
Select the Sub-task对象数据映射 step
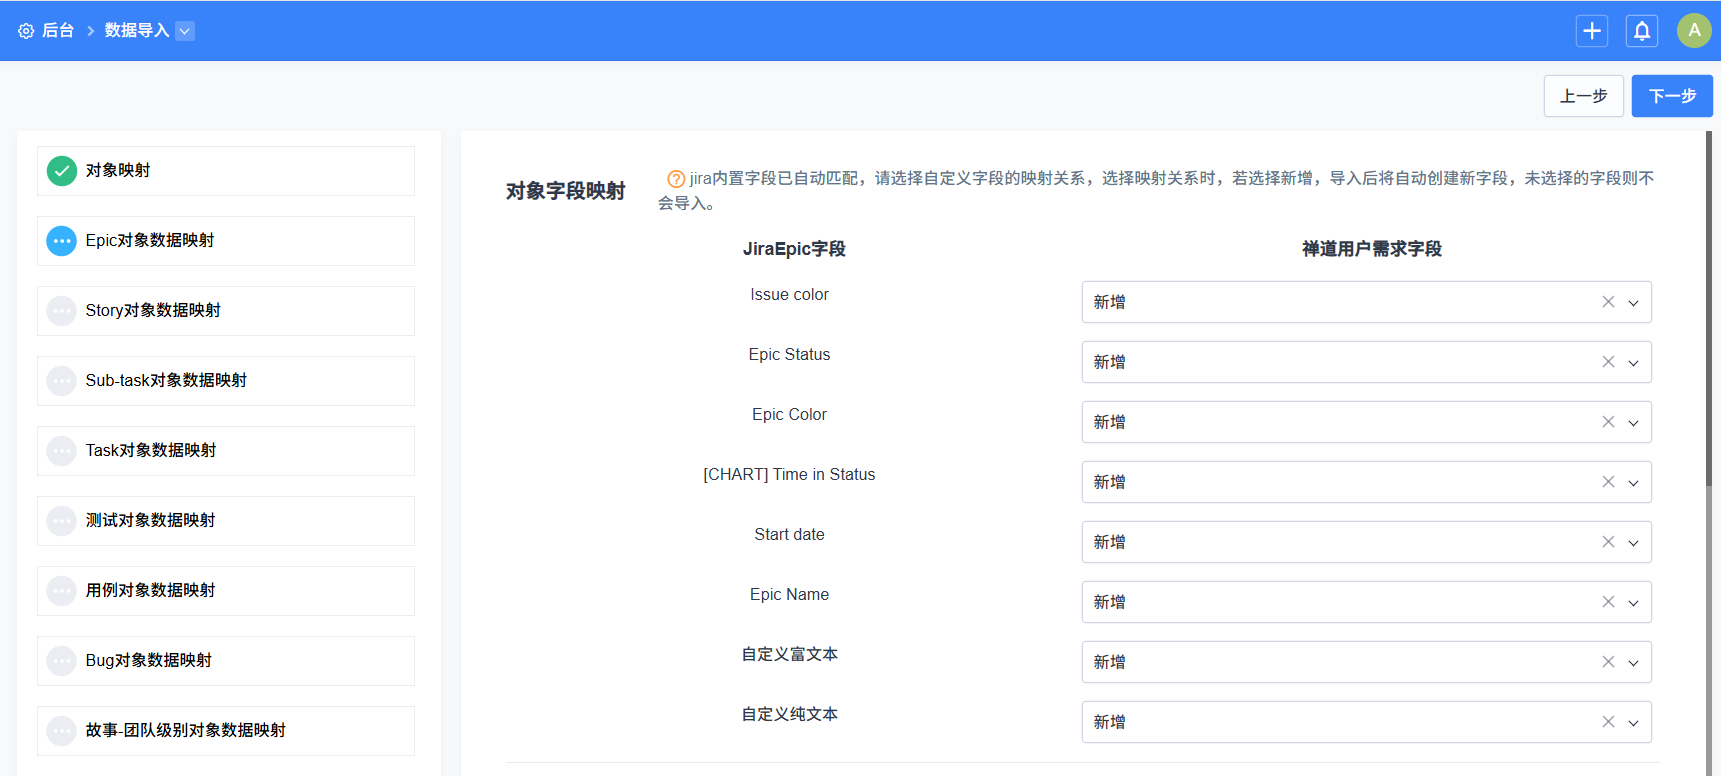[226, 381]
